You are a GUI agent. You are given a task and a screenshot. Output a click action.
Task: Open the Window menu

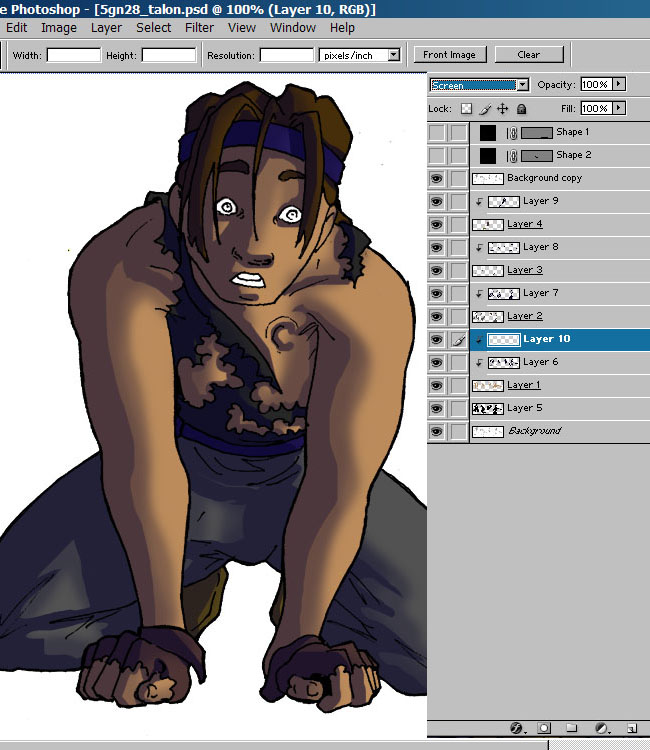pos(293,28)
